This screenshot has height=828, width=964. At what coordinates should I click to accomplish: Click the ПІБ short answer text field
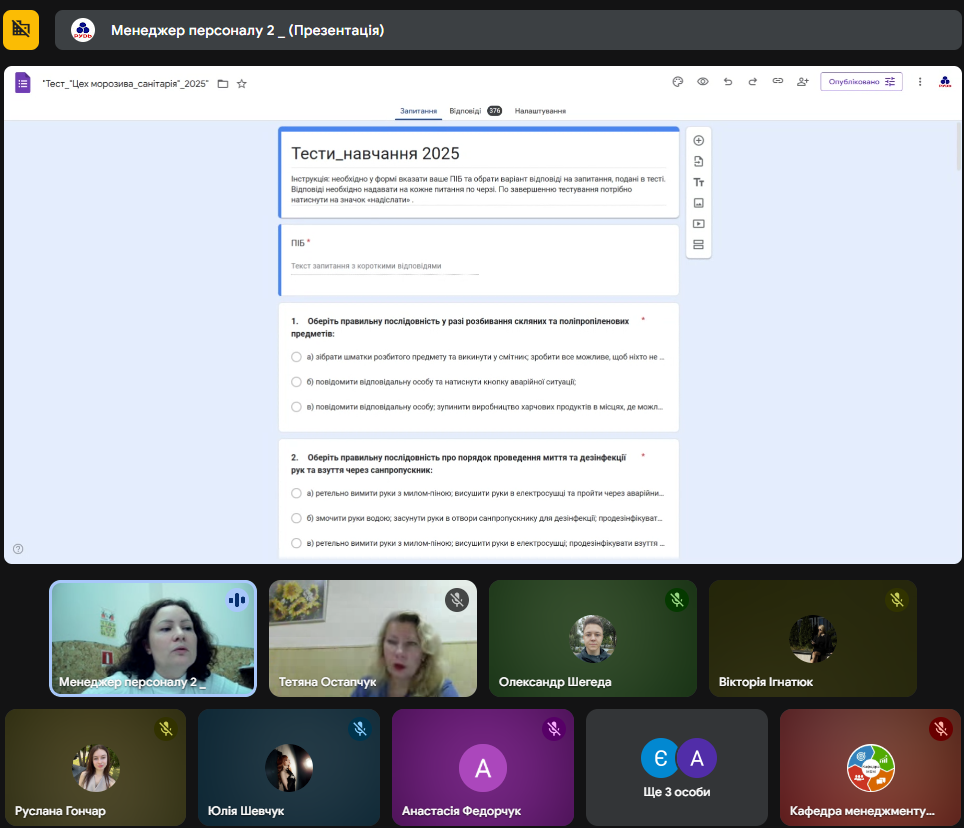[385, 266]
